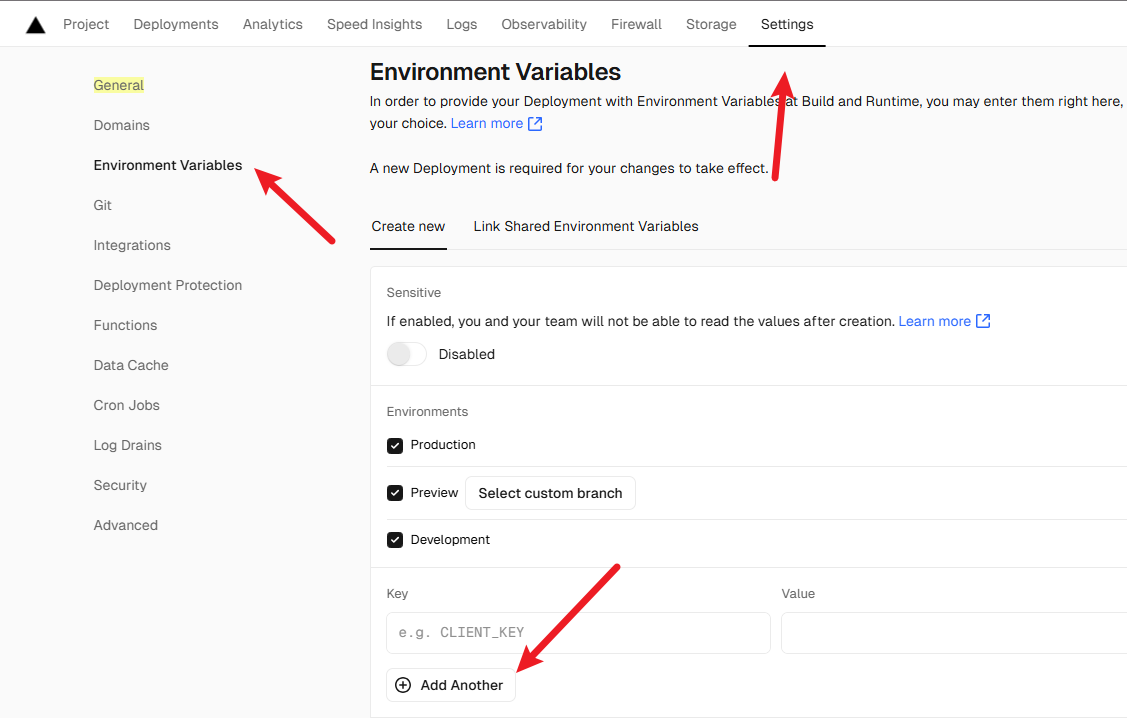
Task: Click the Key input field
Action: pyautogui.click(x=578, y=633)
